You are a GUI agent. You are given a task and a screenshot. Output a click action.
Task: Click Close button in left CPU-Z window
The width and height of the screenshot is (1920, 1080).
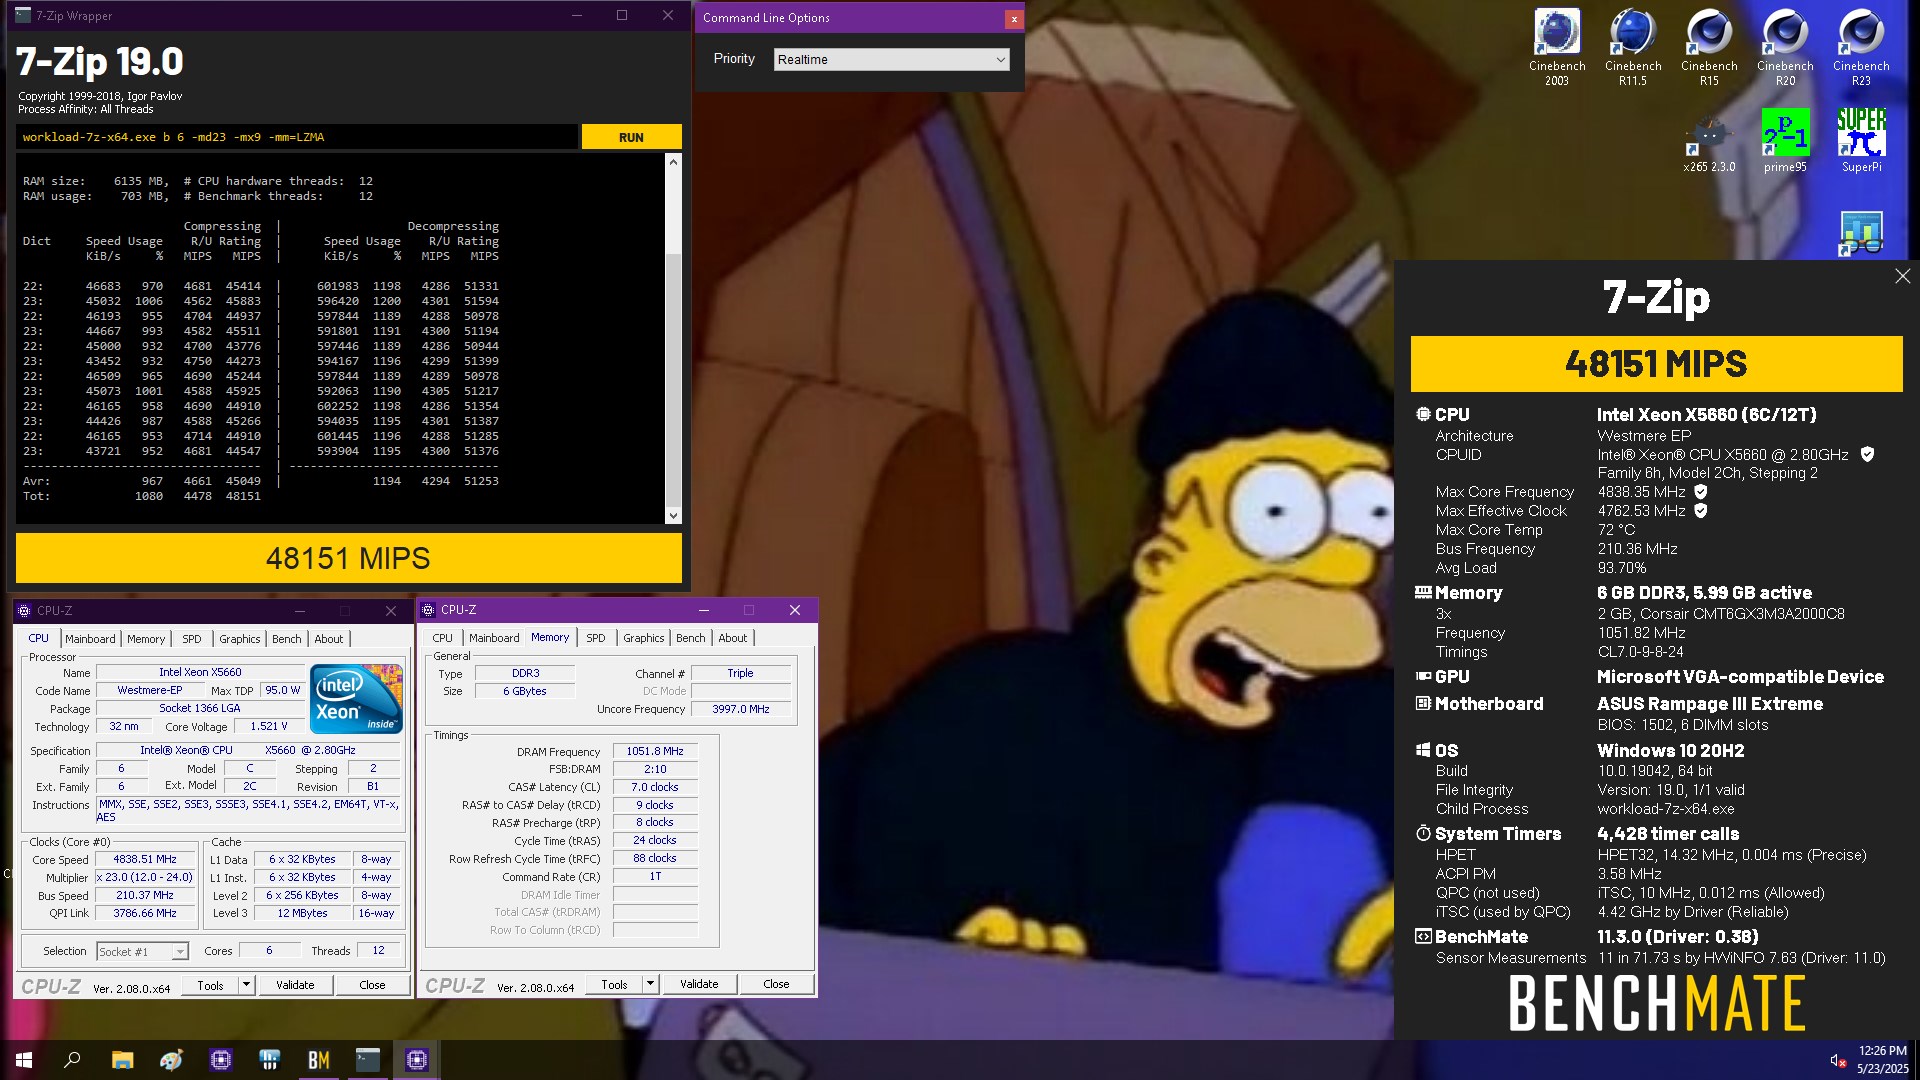[x=372, y=985]
